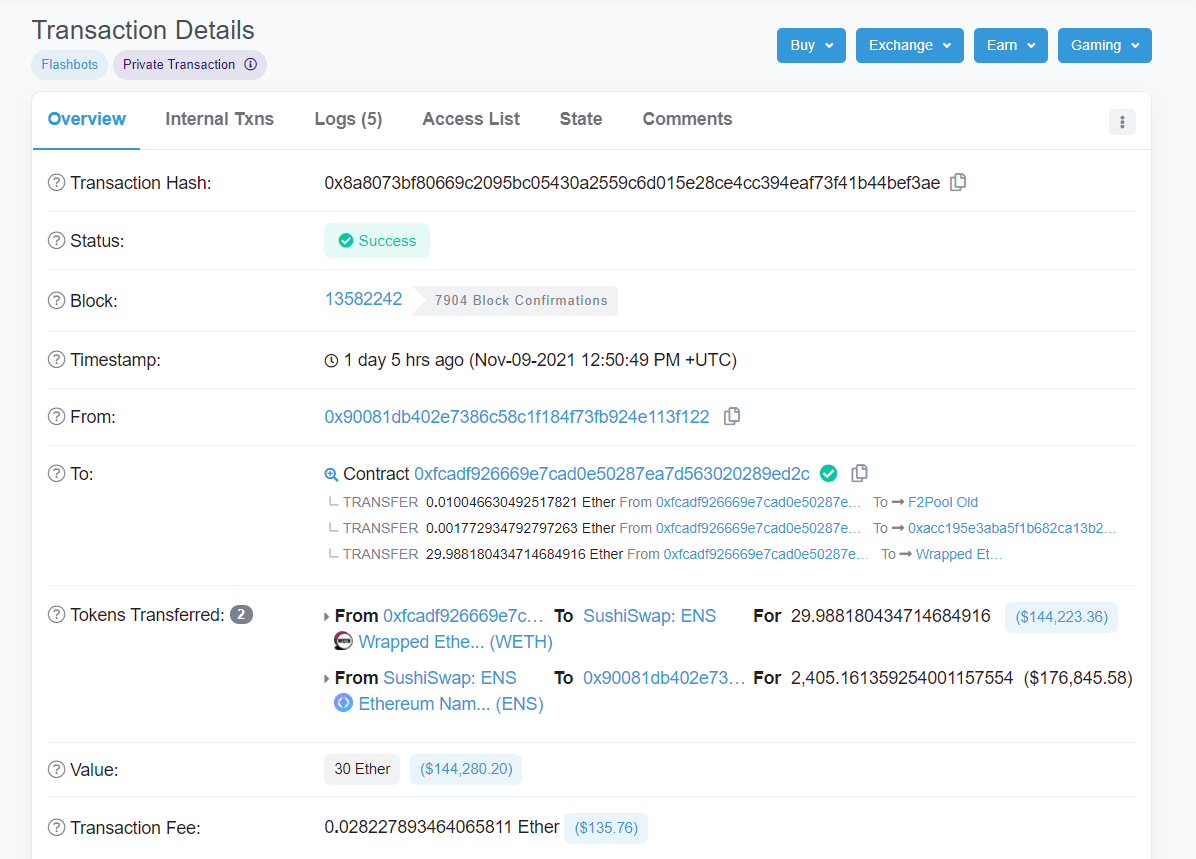Open the Comments tab

click(687, 119)
